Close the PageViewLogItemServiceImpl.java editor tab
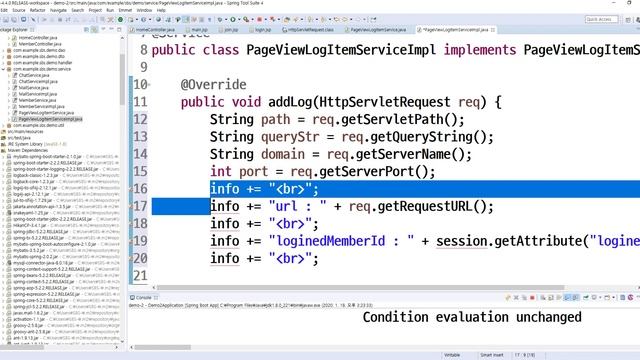 (x=493, y=30)
